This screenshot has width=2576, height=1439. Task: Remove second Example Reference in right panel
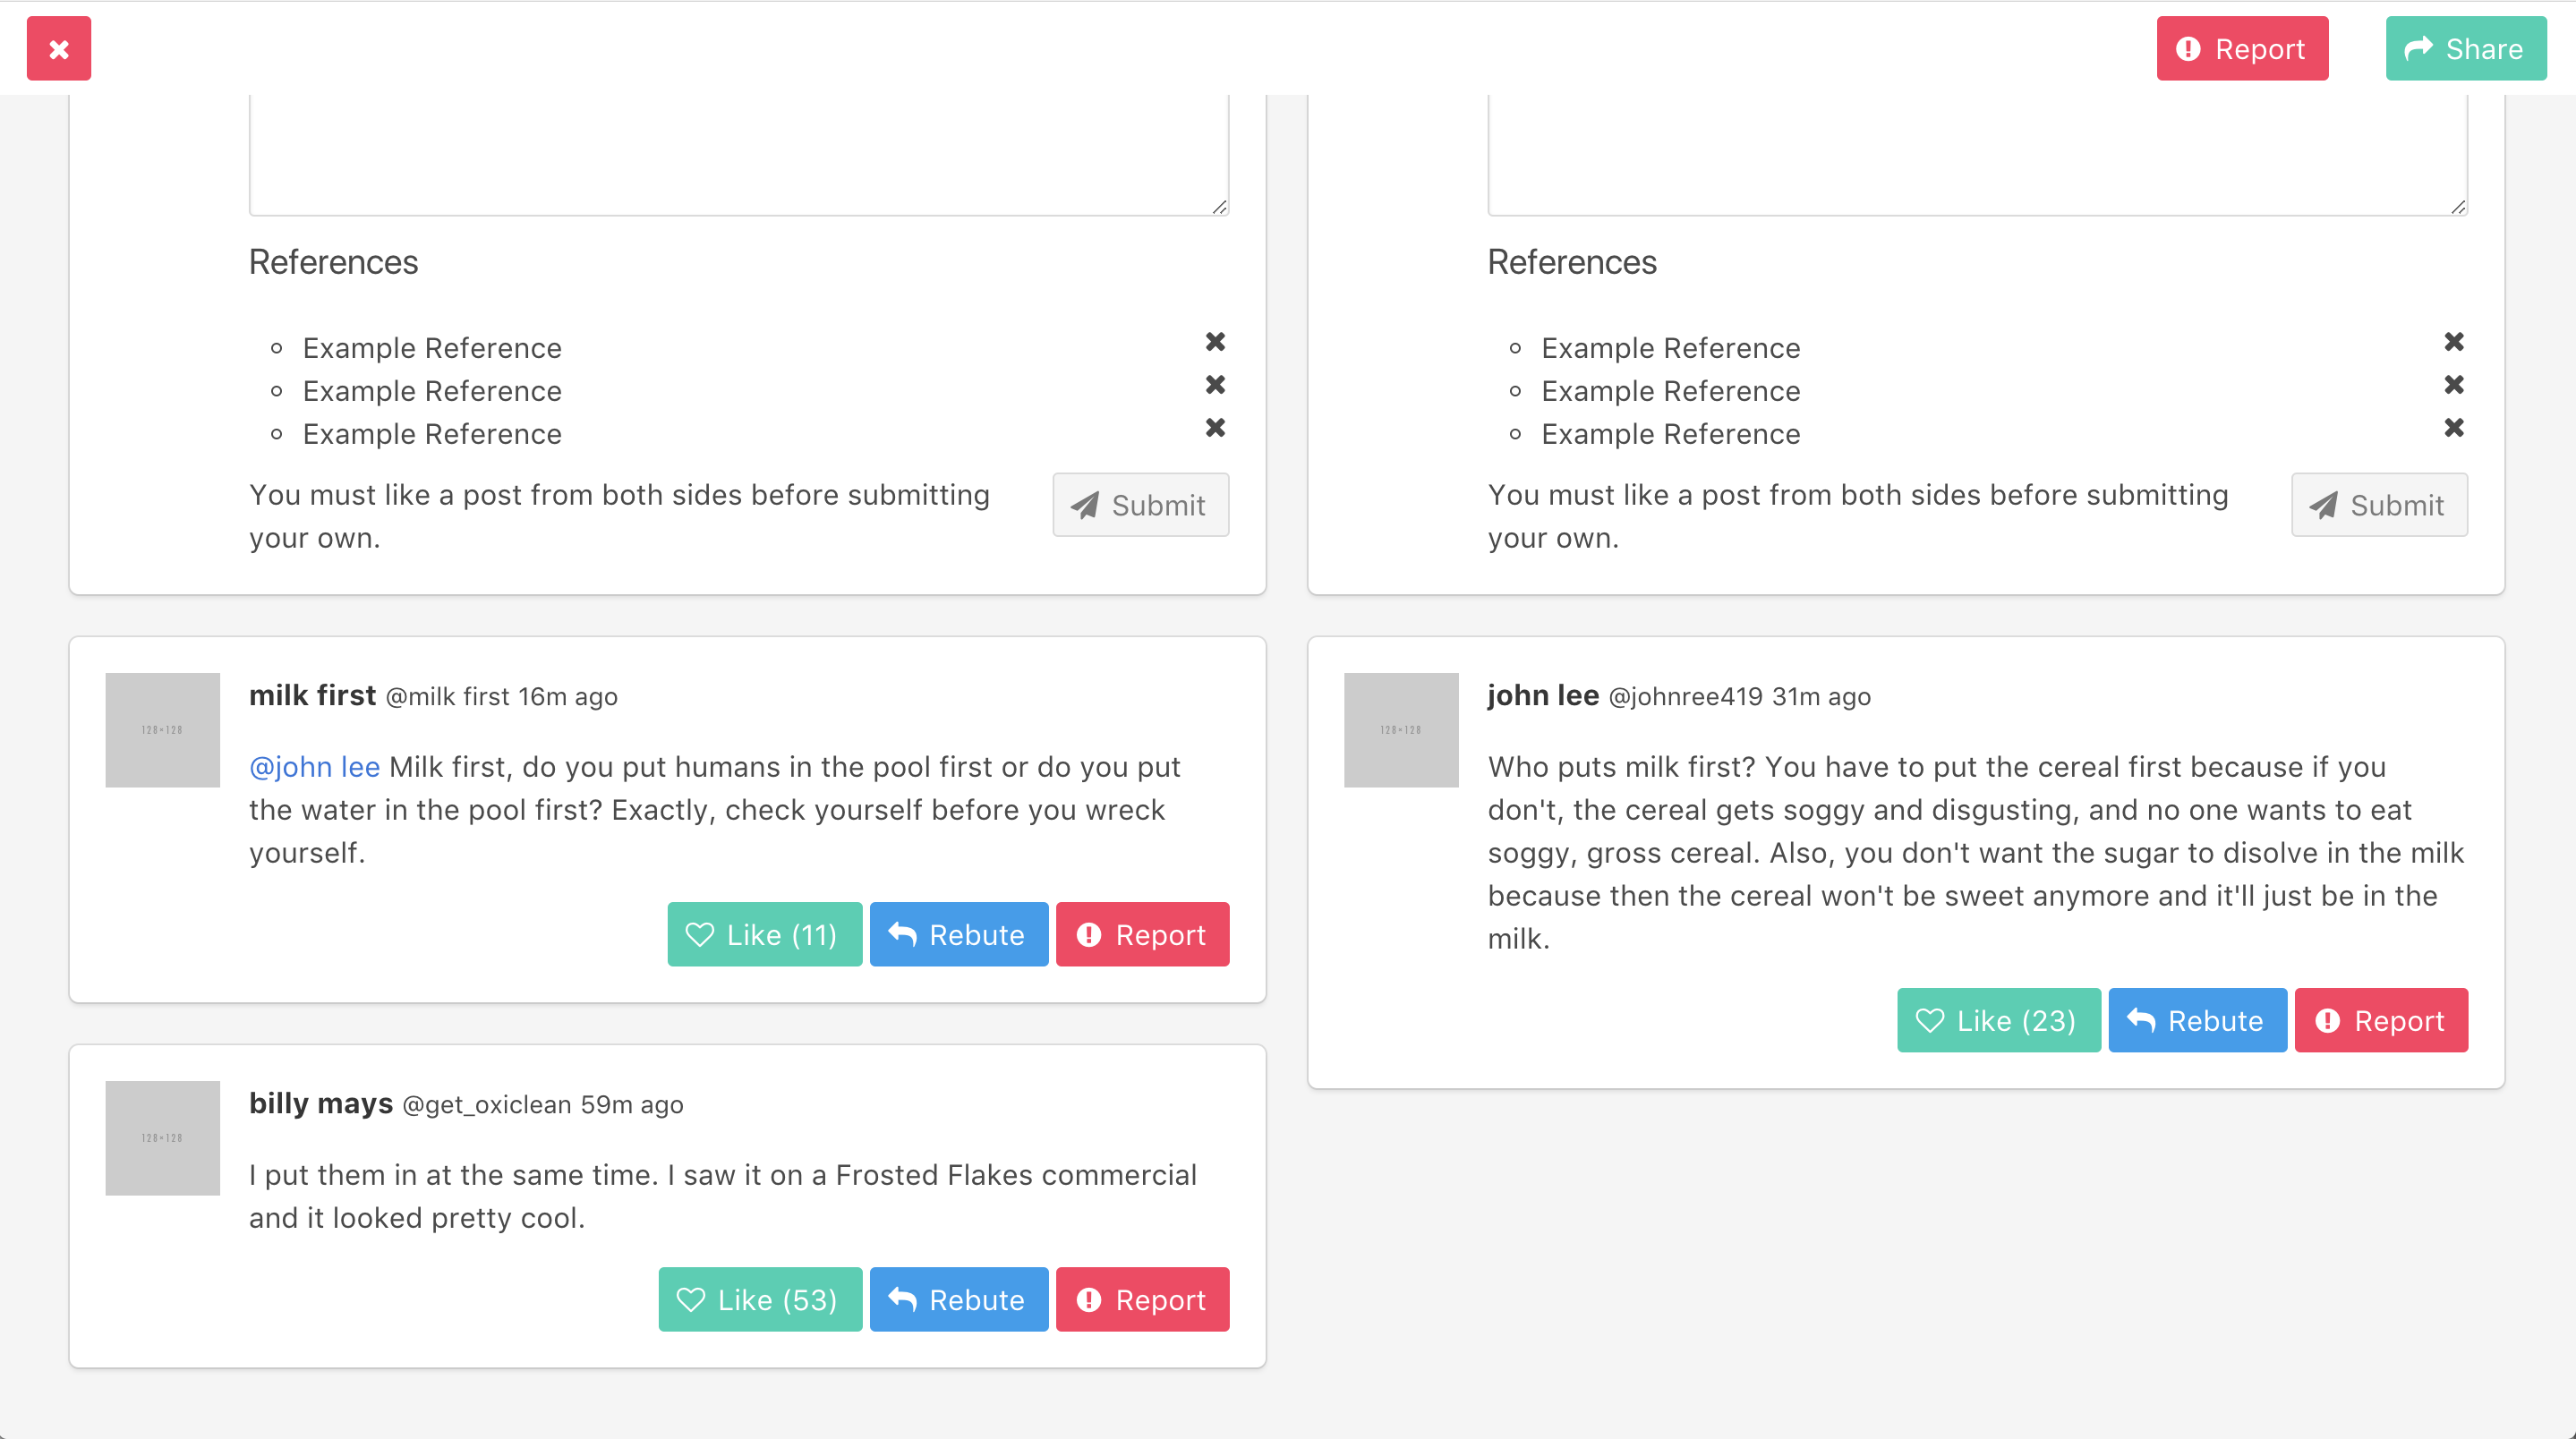click(x=2453, y=385)
